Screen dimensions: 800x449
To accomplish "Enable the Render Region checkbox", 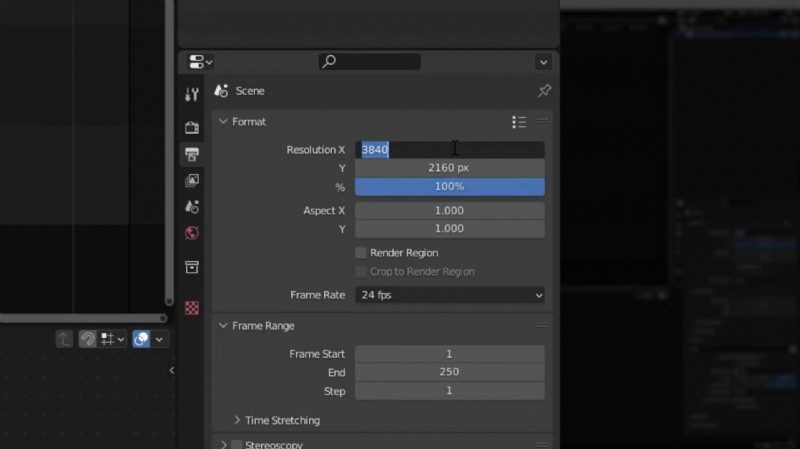I will (361, 253).
